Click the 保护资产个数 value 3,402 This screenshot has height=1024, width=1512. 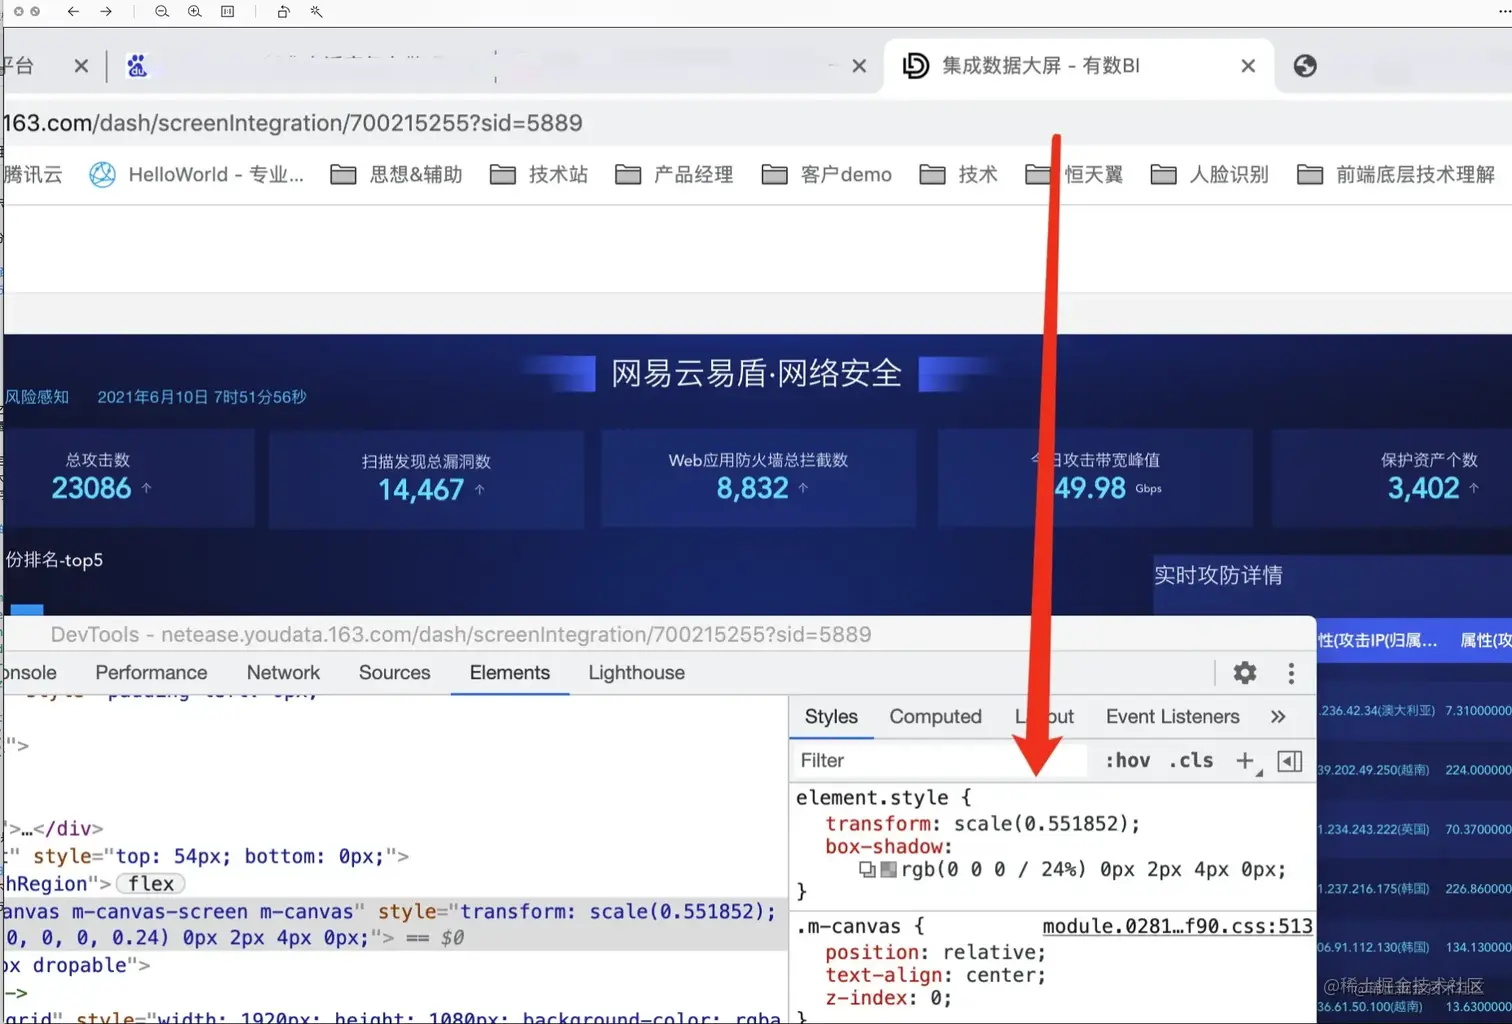click(1423, 488)
